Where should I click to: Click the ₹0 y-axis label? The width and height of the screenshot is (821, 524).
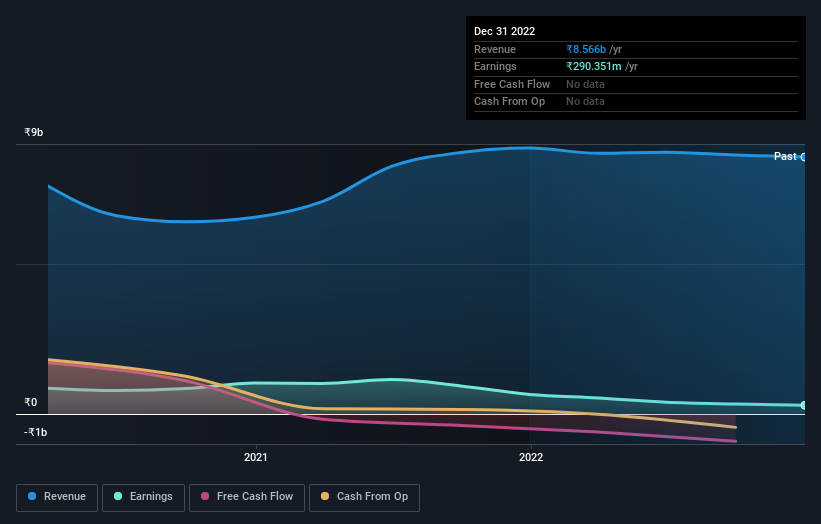(x=30, y=402)
